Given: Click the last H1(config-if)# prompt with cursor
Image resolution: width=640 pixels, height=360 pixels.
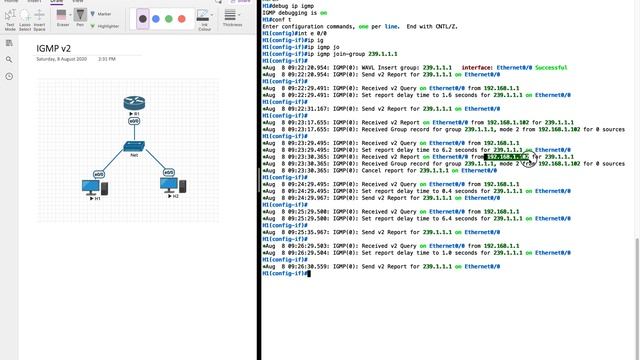Looking at the screenshot, I should coord(287,273).
